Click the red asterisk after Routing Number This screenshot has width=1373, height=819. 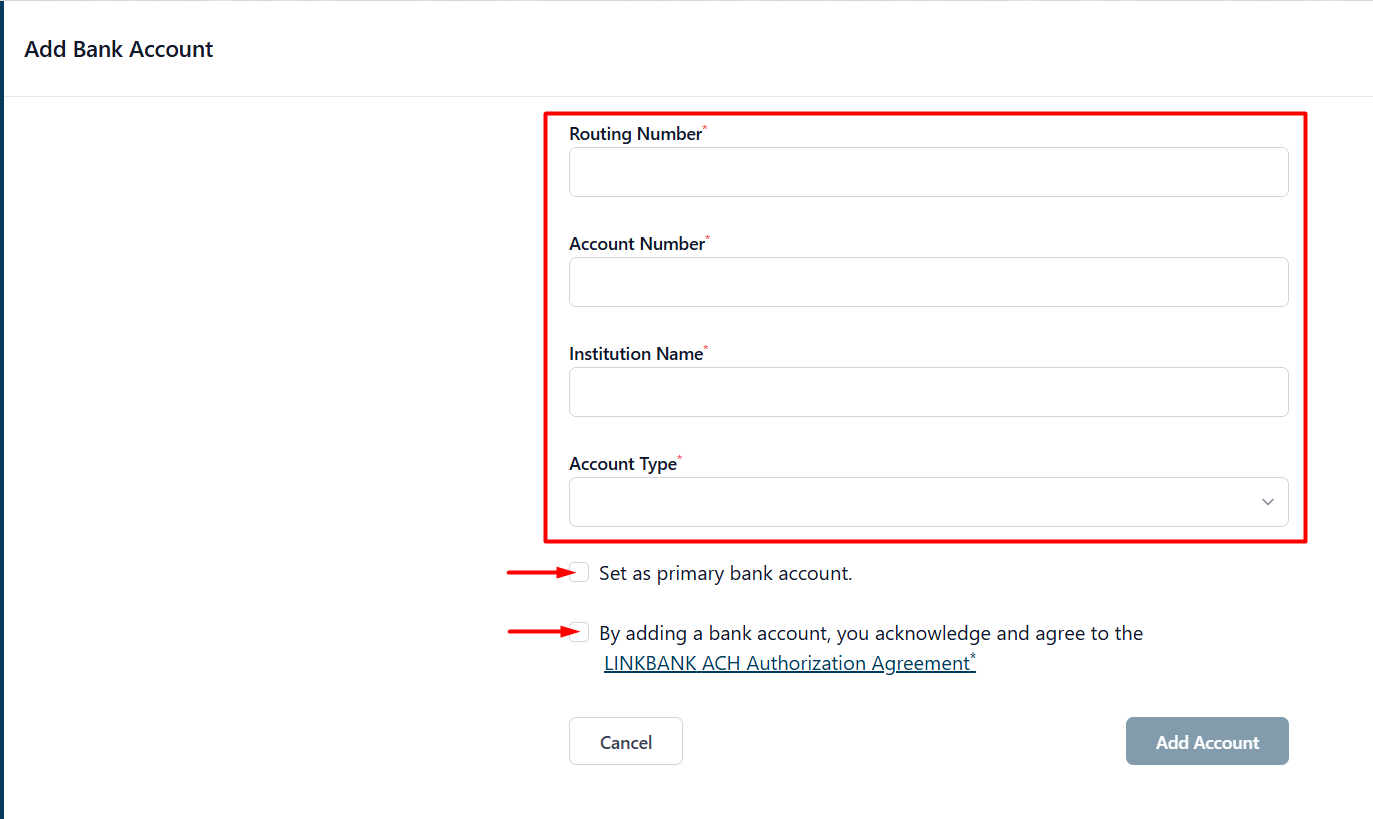pyautogui.click(x=705, y=129)
